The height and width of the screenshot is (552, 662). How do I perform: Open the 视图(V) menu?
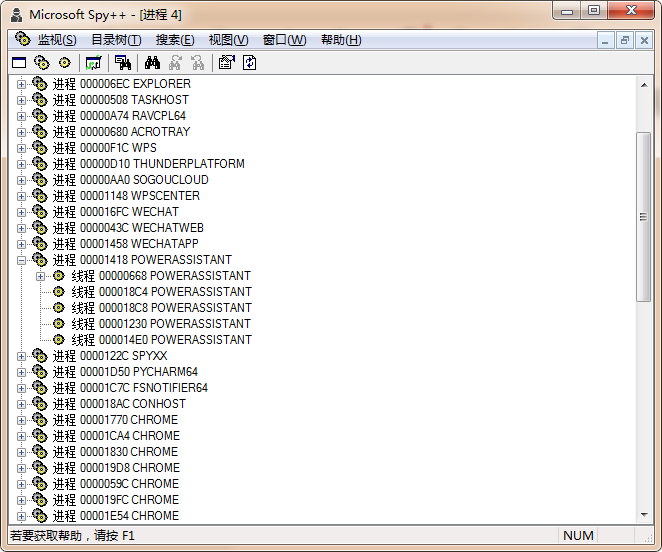coord(228,40)
